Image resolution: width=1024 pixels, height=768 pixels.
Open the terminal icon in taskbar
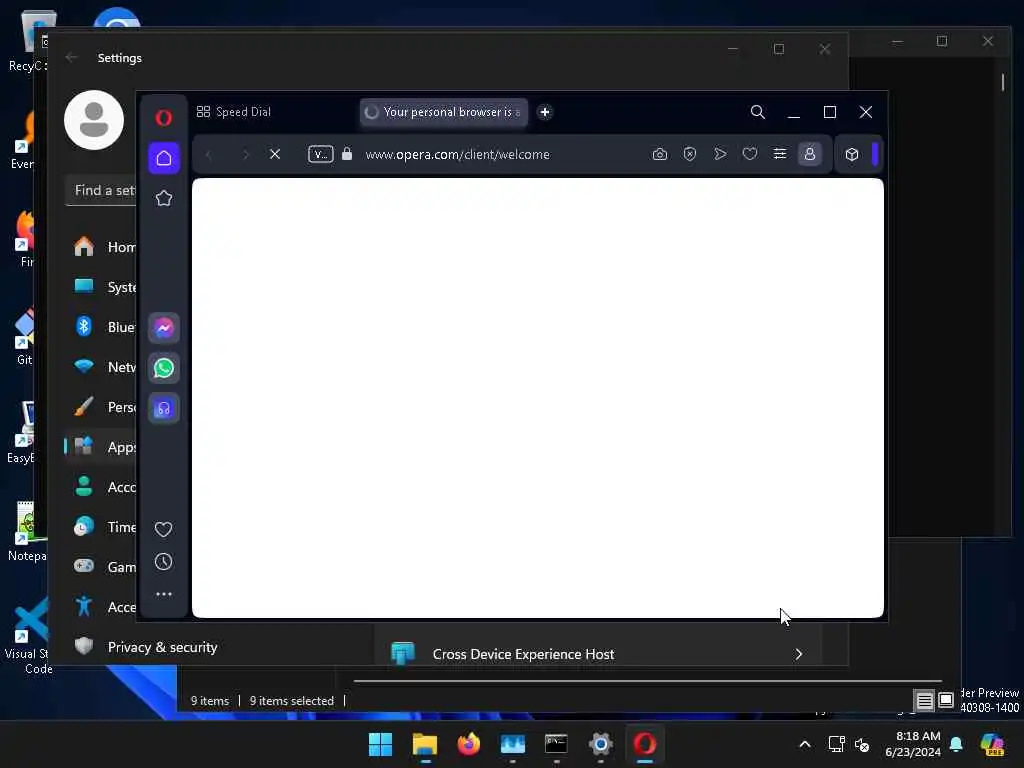click(x=556, y=744)
